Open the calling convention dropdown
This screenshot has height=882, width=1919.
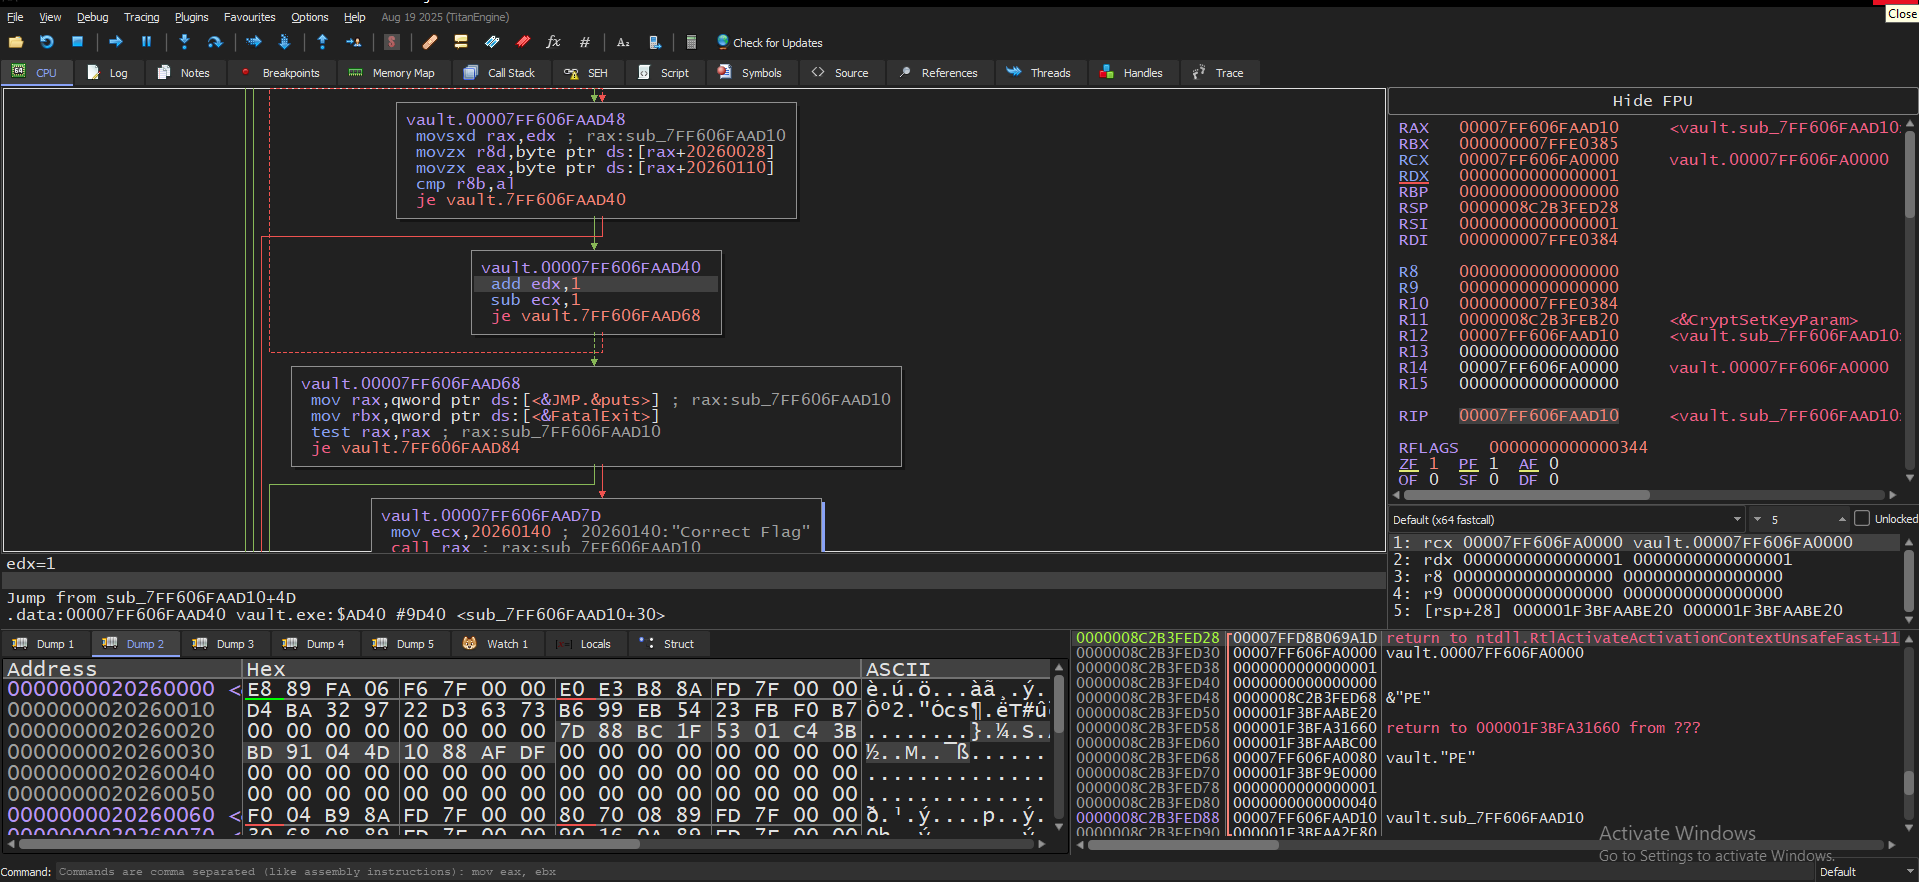pyautogui.click(x=1567, y=519)
